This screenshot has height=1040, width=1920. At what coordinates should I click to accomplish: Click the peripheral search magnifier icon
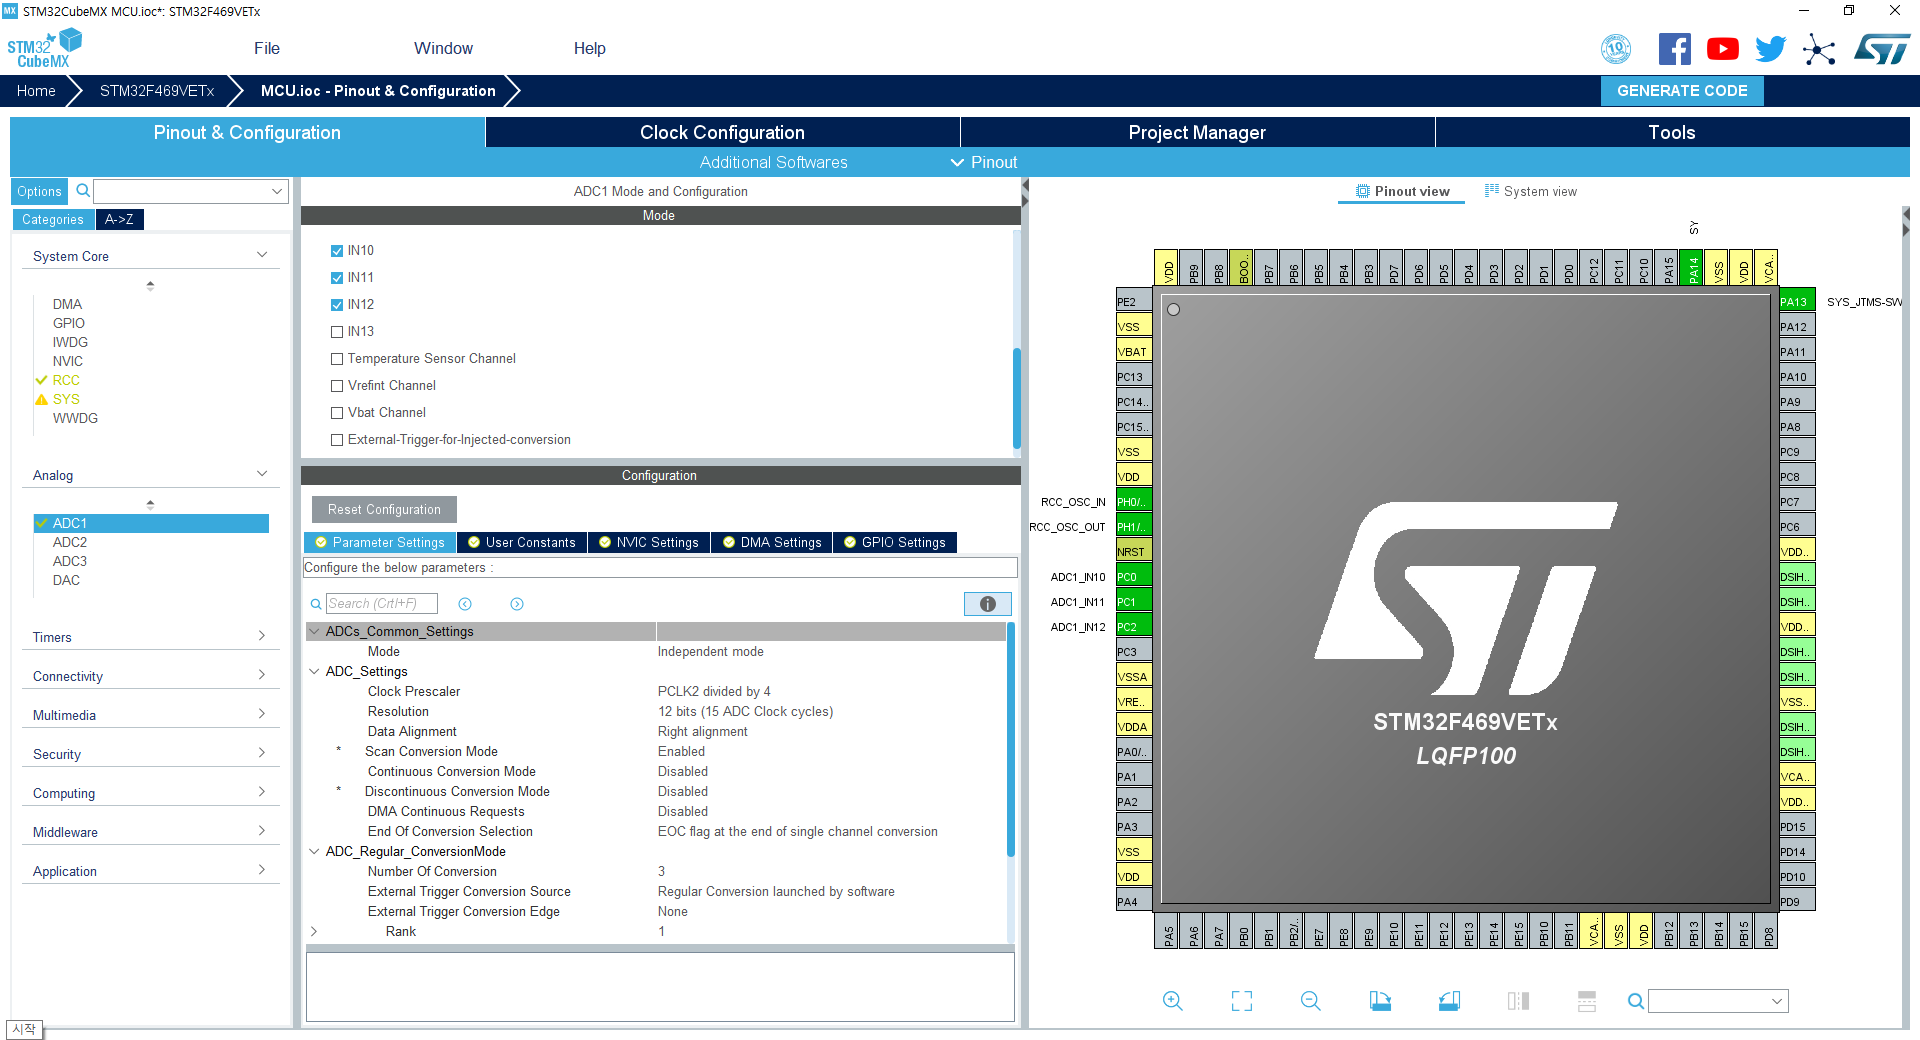click(83, 190)
